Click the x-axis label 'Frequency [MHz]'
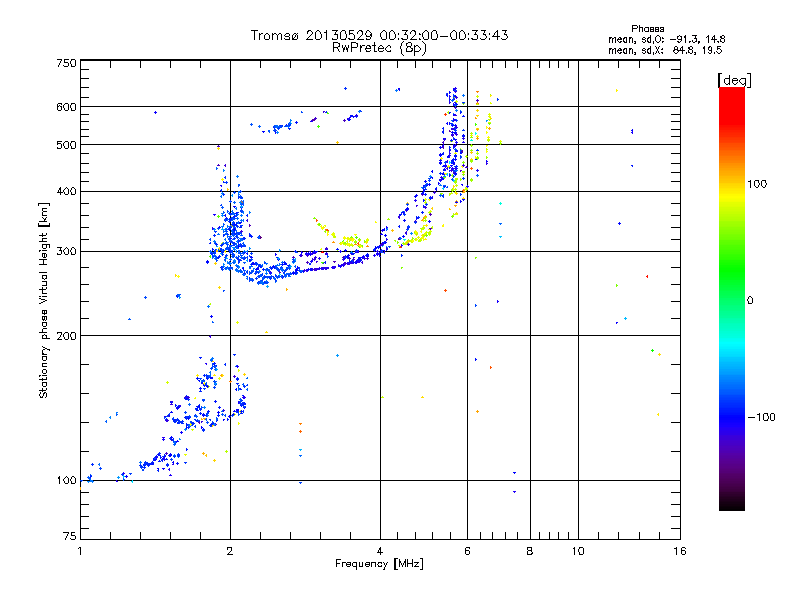The height and width of the screenshot is (600, 800). [379, 564]
